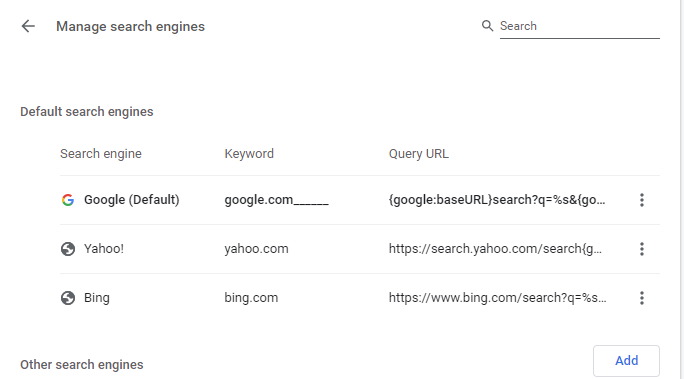Image resolution: width=684 pixels, height=379 pixels.
Task: Click the Bing search query URL
Action: point(497,298)
